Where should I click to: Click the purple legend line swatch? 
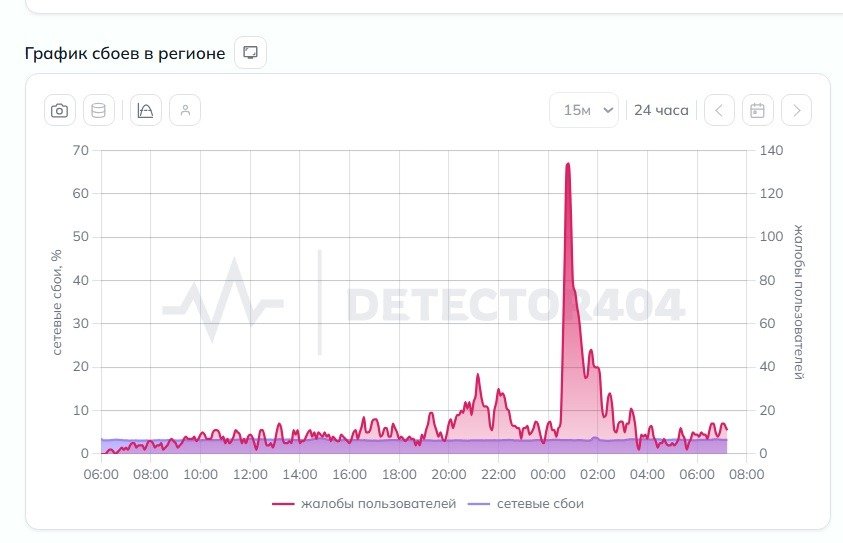[479, 504]
